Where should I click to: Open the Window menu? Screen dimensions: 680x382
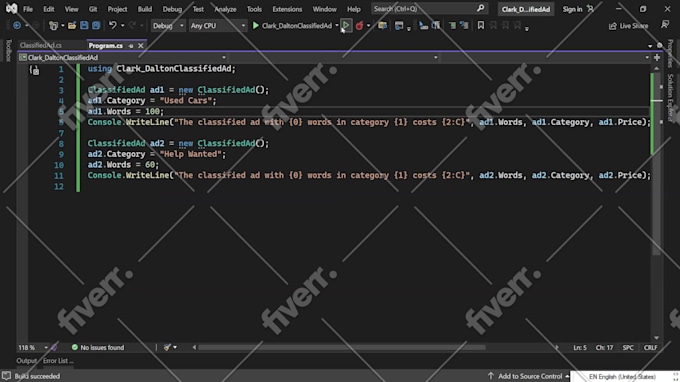tap(324, 9)
